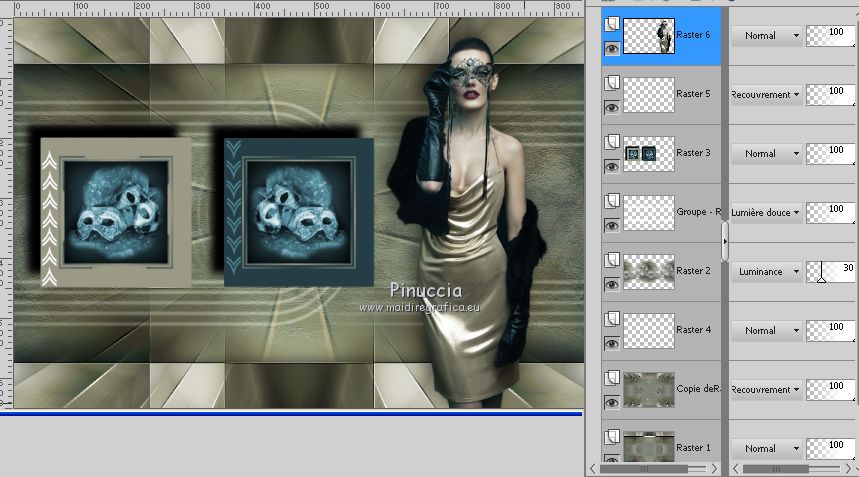859x477 pixels.
Task: Select Raster 3 layer thumbnail
Action: pyautogui.click(x=649, y=154)
